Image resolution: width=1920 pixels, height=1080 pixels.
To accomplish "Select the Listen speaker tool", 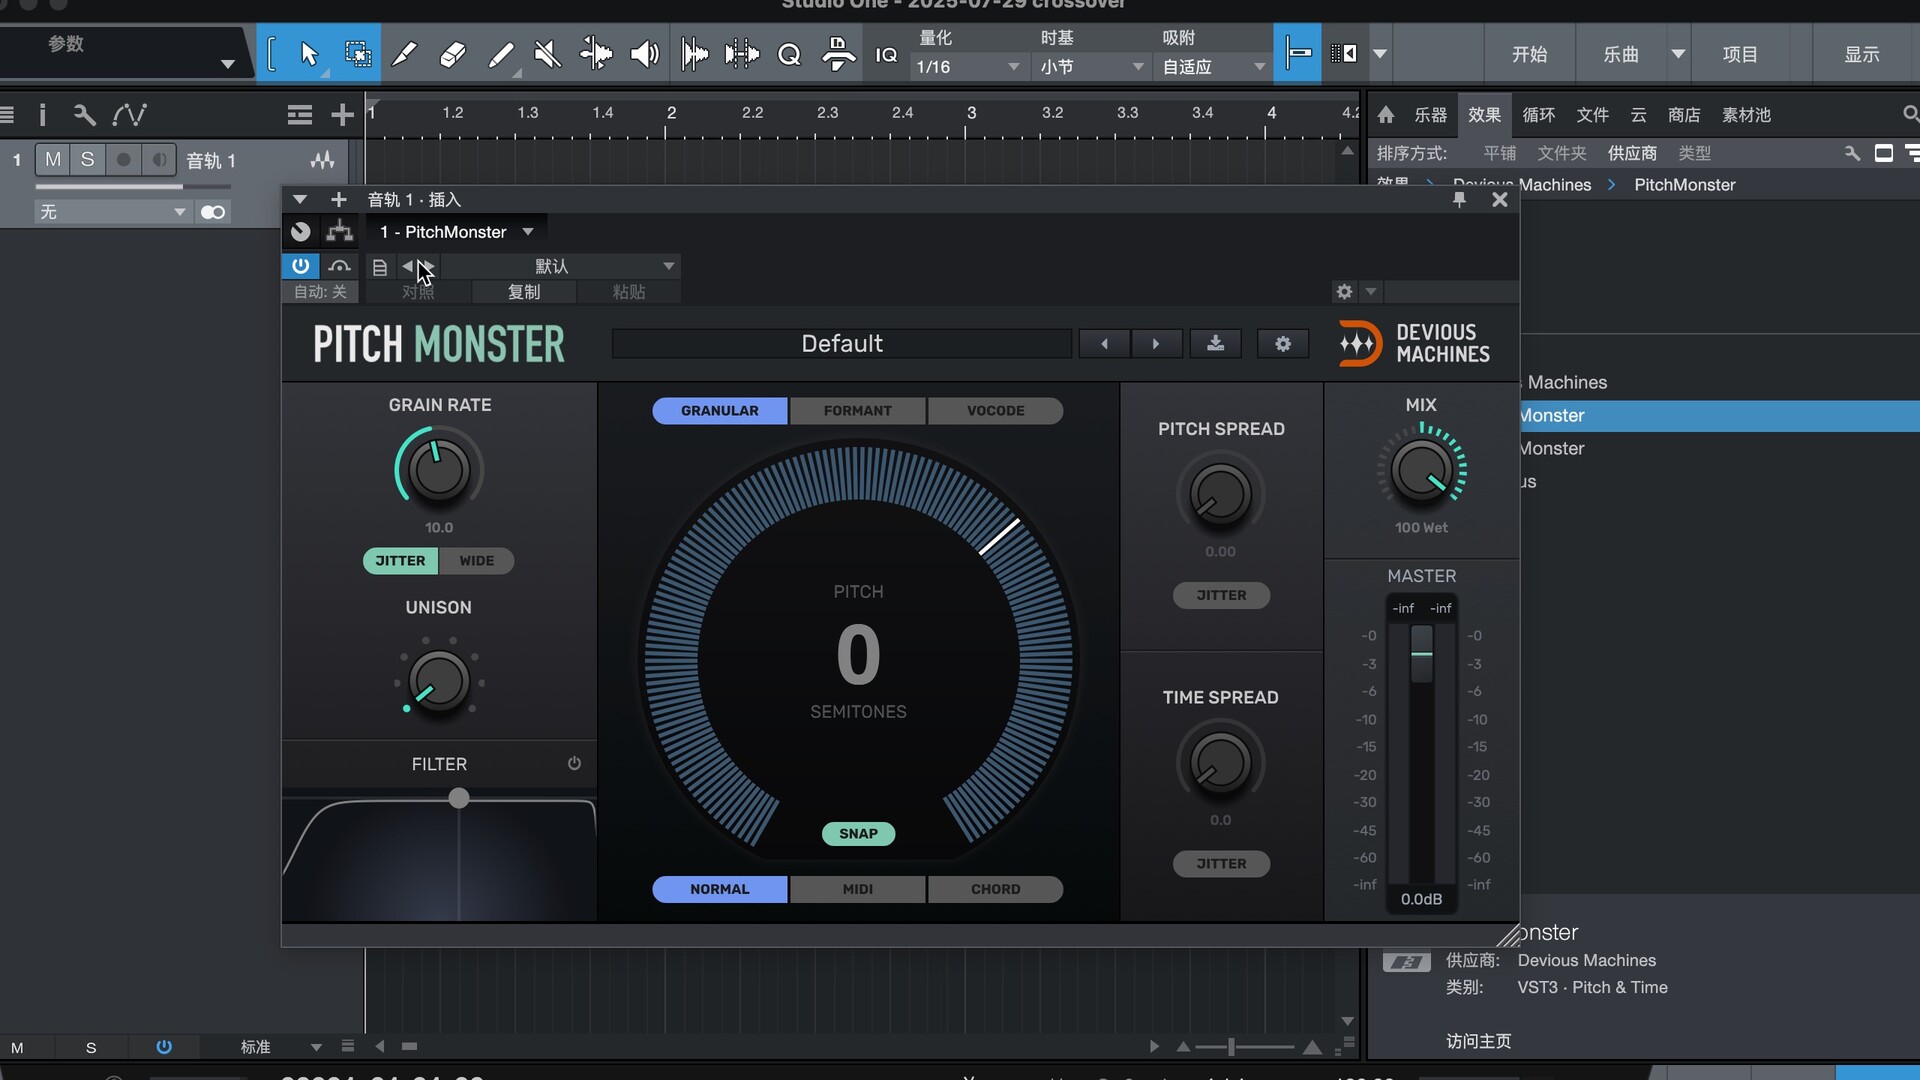I will click(x=645, y=54).
